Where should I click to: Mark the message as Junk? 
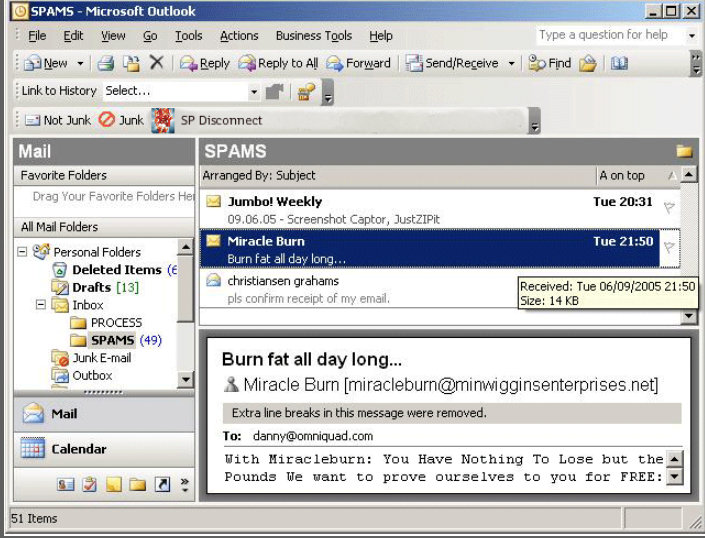[x=121, y=120]
